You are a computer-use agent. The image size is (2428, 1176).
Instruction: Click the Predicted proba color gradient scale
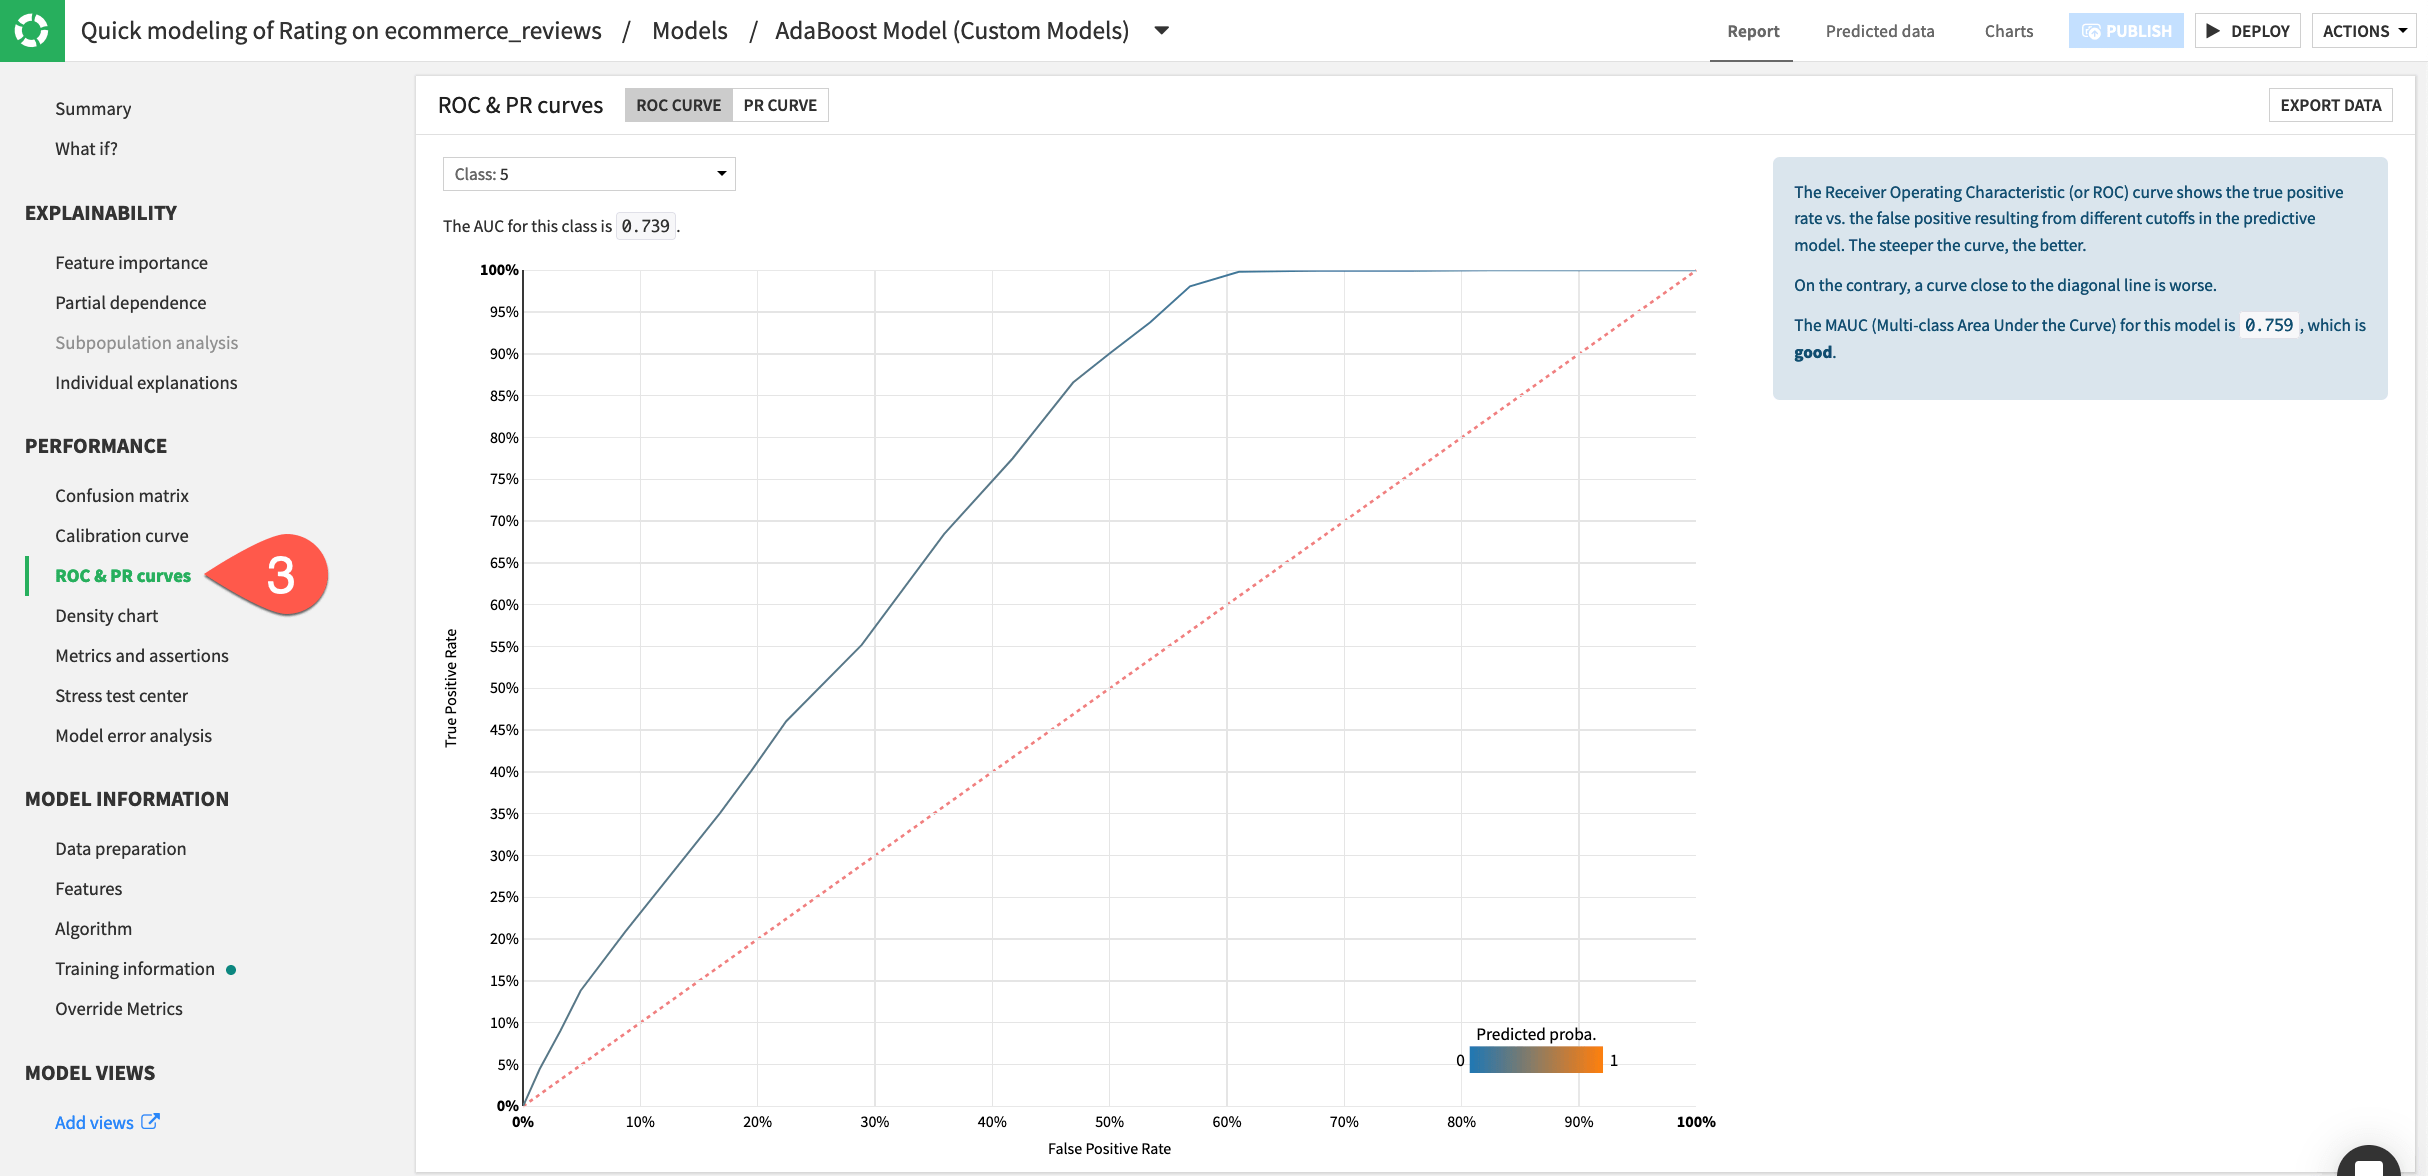tap(1536, 1060)
